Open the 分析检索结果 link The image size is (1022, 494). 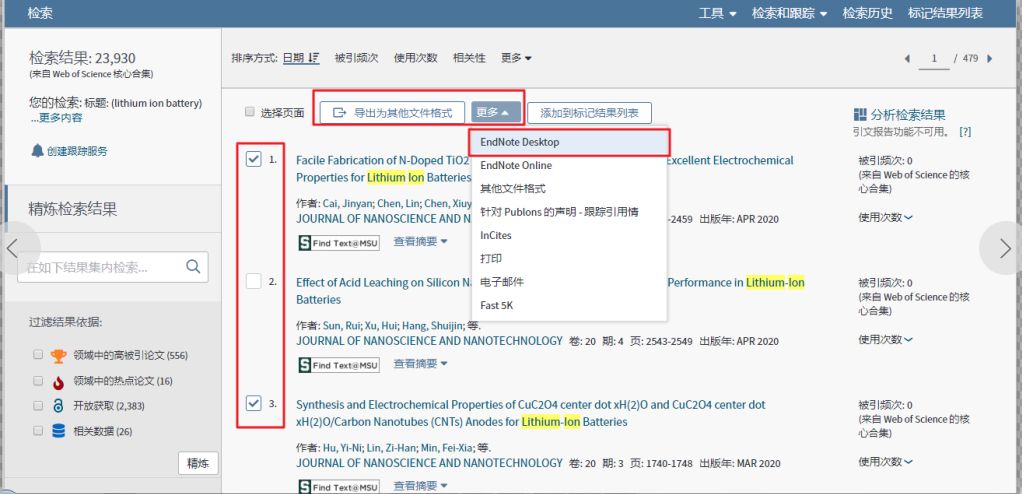pos(907,115)
